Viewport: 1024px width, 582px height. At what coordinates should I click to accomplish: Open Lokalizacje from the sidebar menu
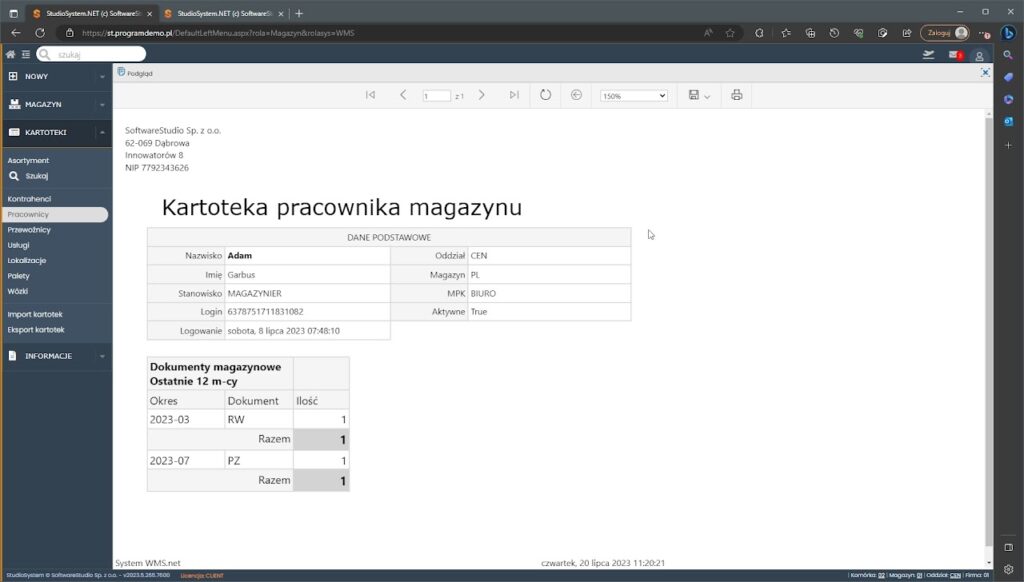[x=27, y=260]
